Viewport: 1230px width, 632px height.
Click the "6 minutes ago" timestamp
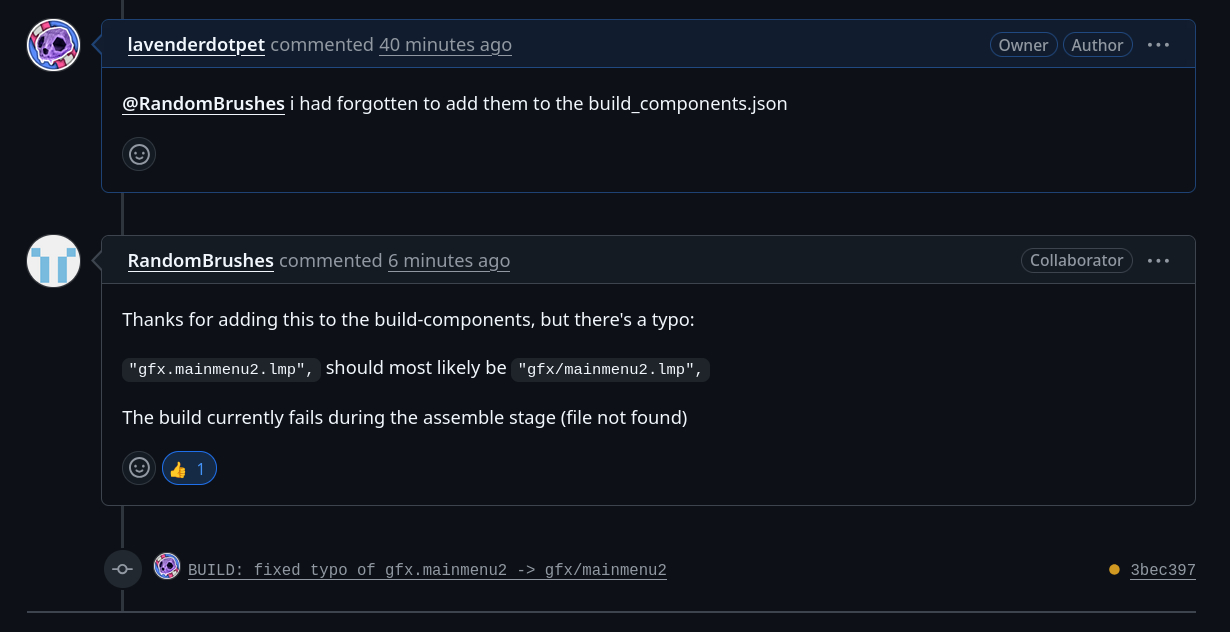click(x=449, y=261)
